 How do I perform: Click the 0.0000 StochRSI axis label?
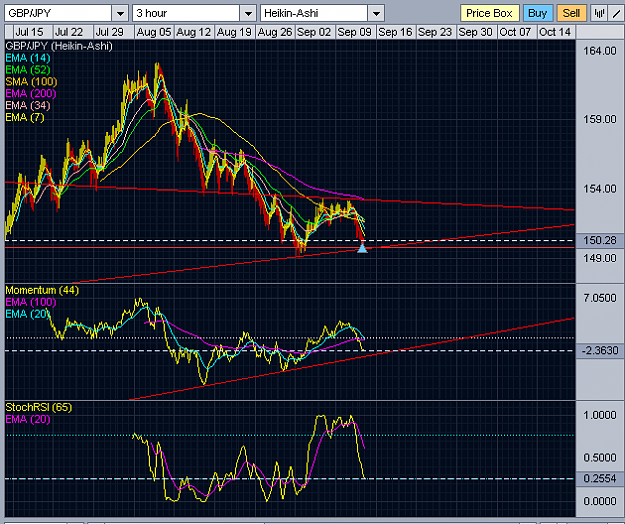[600, 501]
